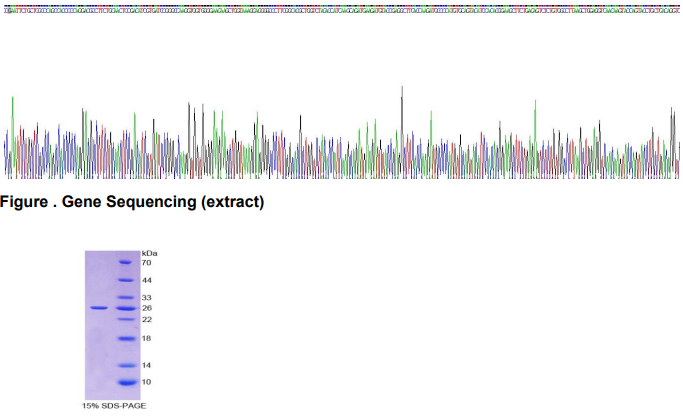
Task: Click the 10 kDa marker band
Action: coord(125,382)
